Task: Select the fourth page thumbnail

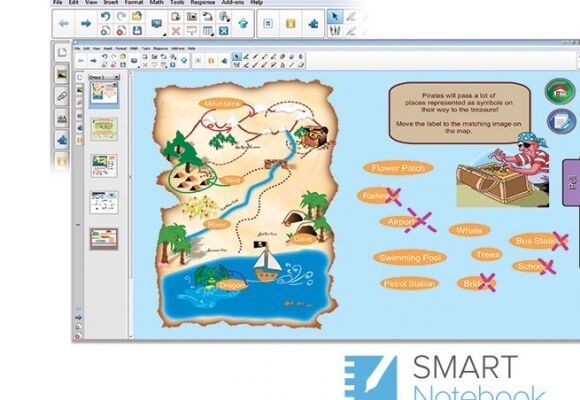Action: [x=104, y=202]
